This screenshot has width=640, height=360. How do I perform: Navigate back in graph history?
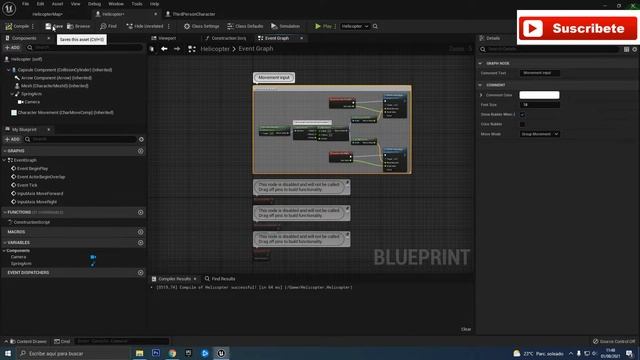[x=164, y=49]
